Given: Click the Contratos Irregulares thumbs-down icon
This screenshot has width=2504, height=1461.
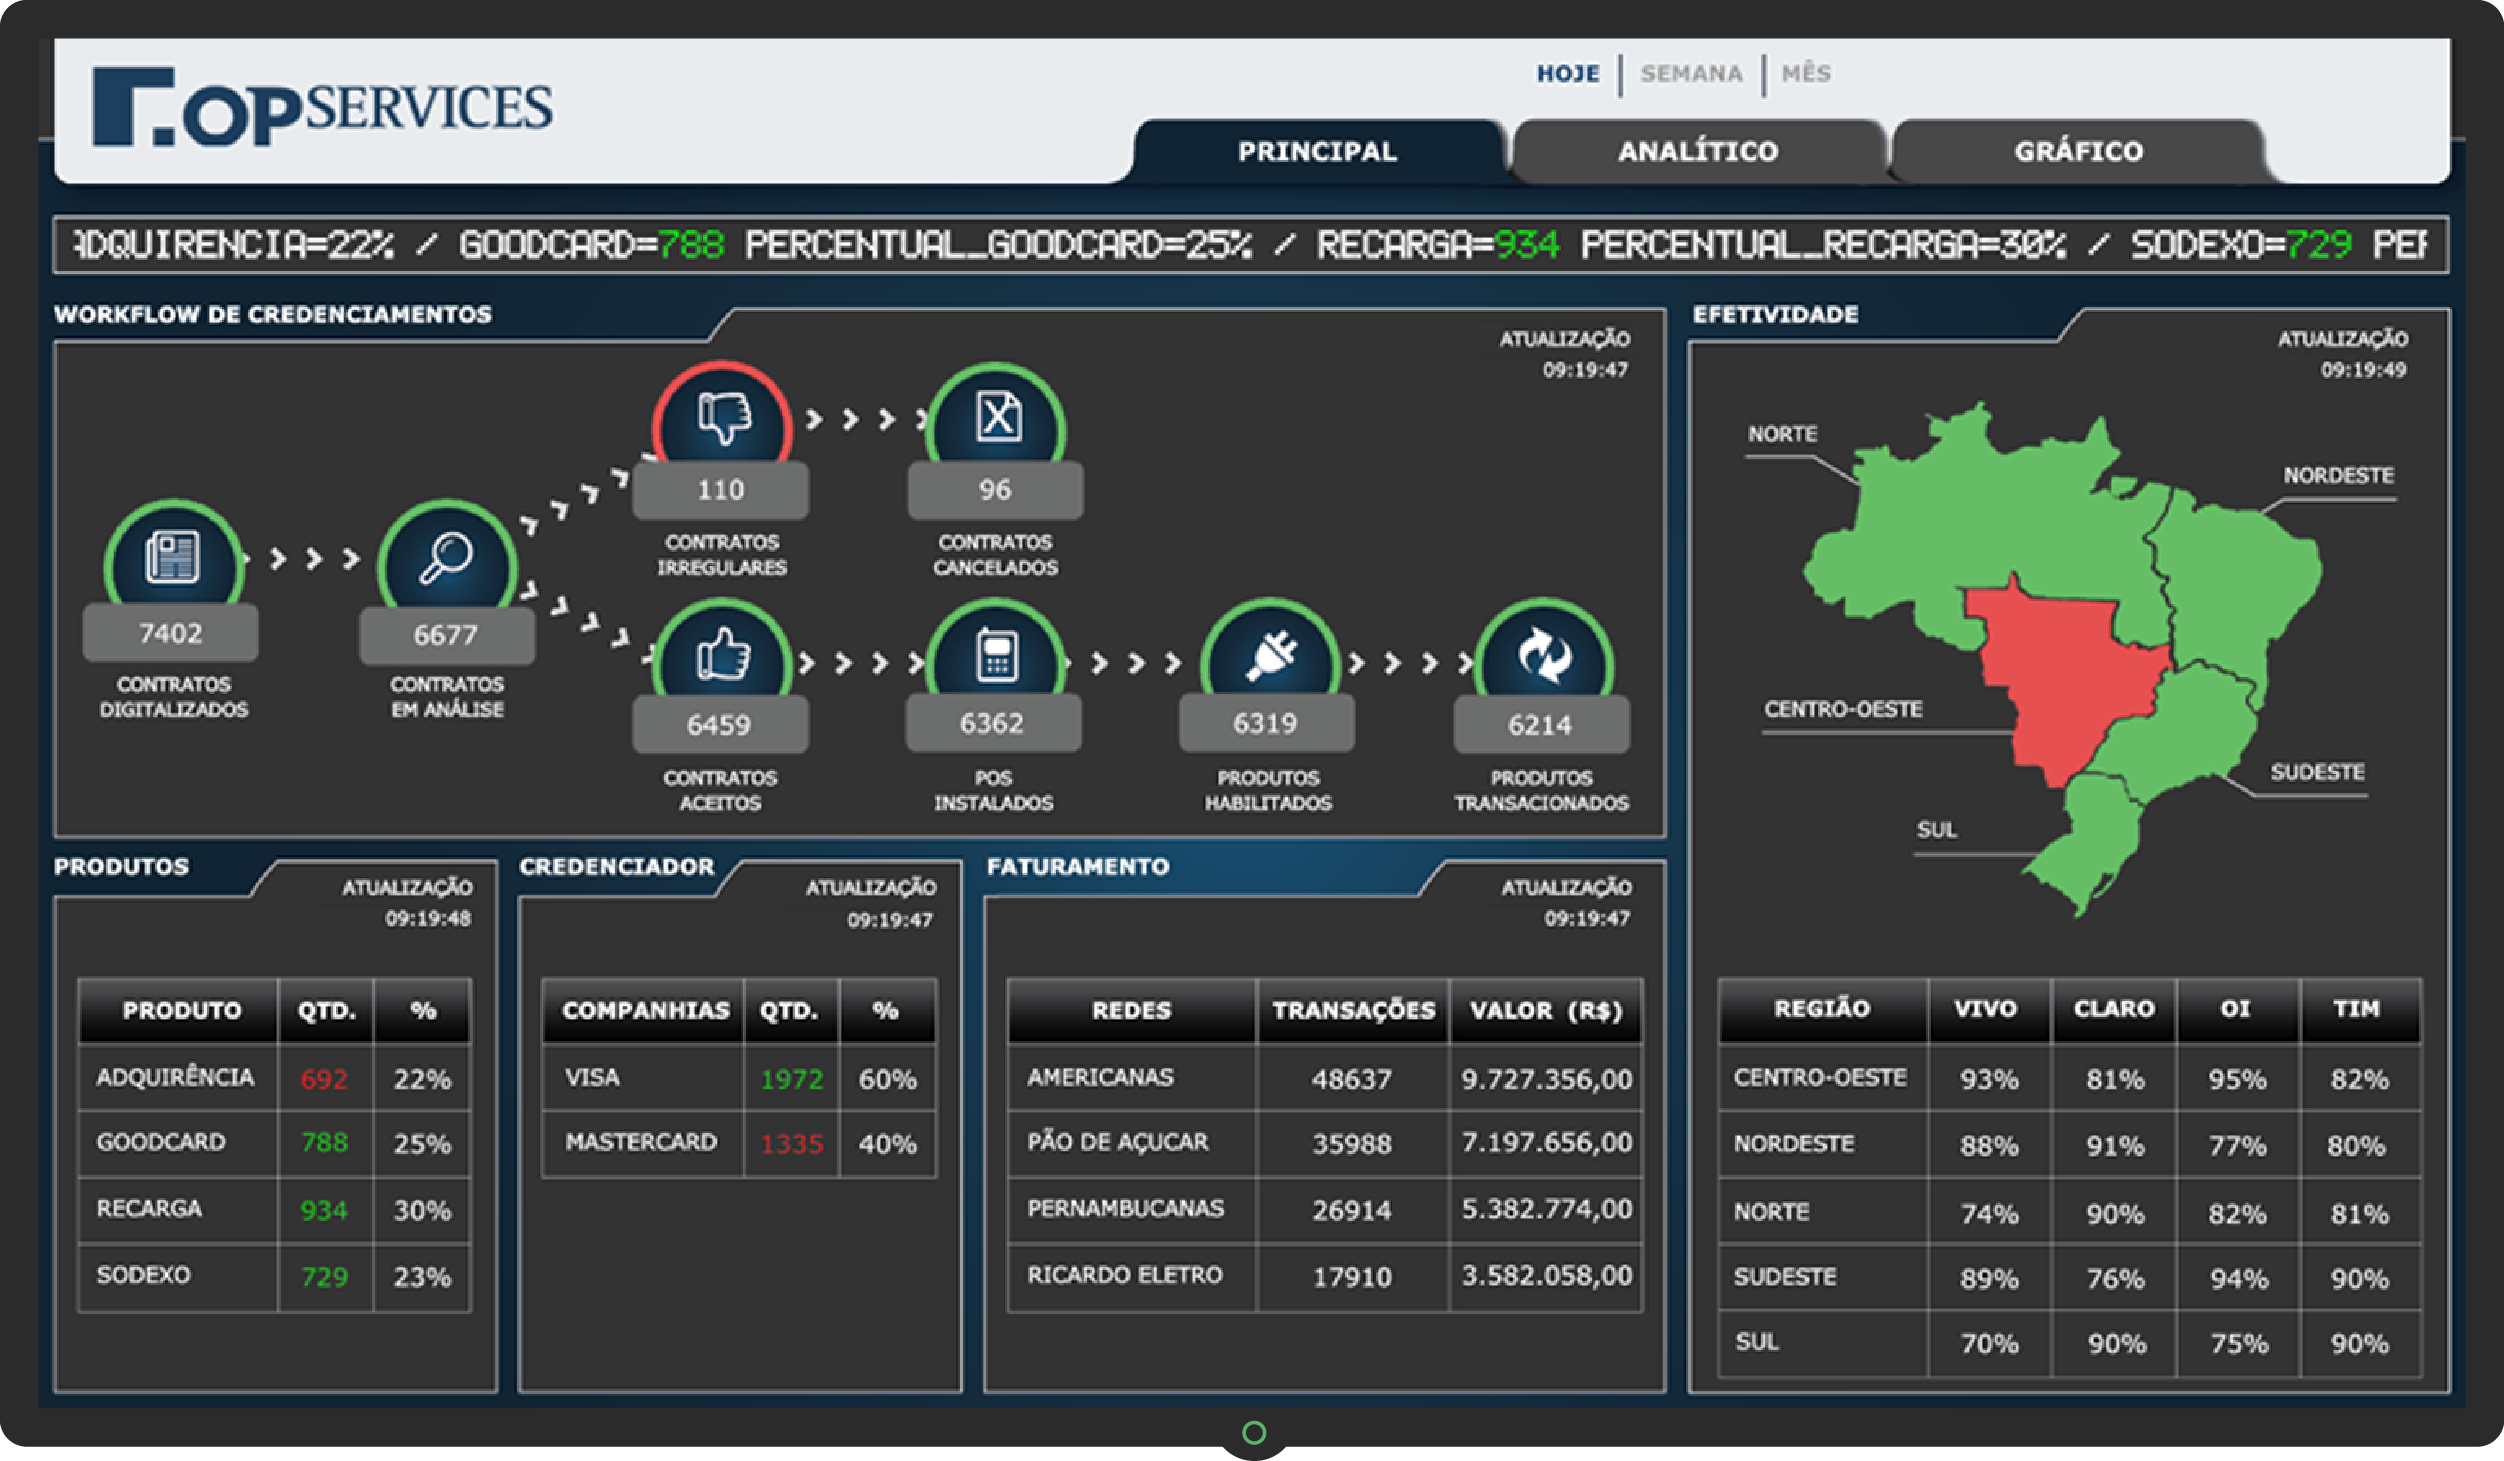Looking at the screenshot, I should (723, 417).
